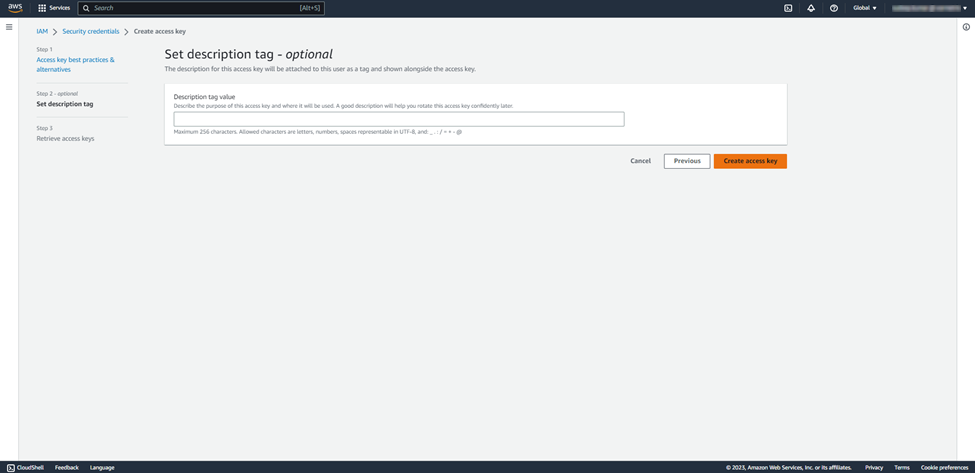Click Create access key button
This screenshot has width=975, height=473.
pyautogui.click(x=751, y=161)
